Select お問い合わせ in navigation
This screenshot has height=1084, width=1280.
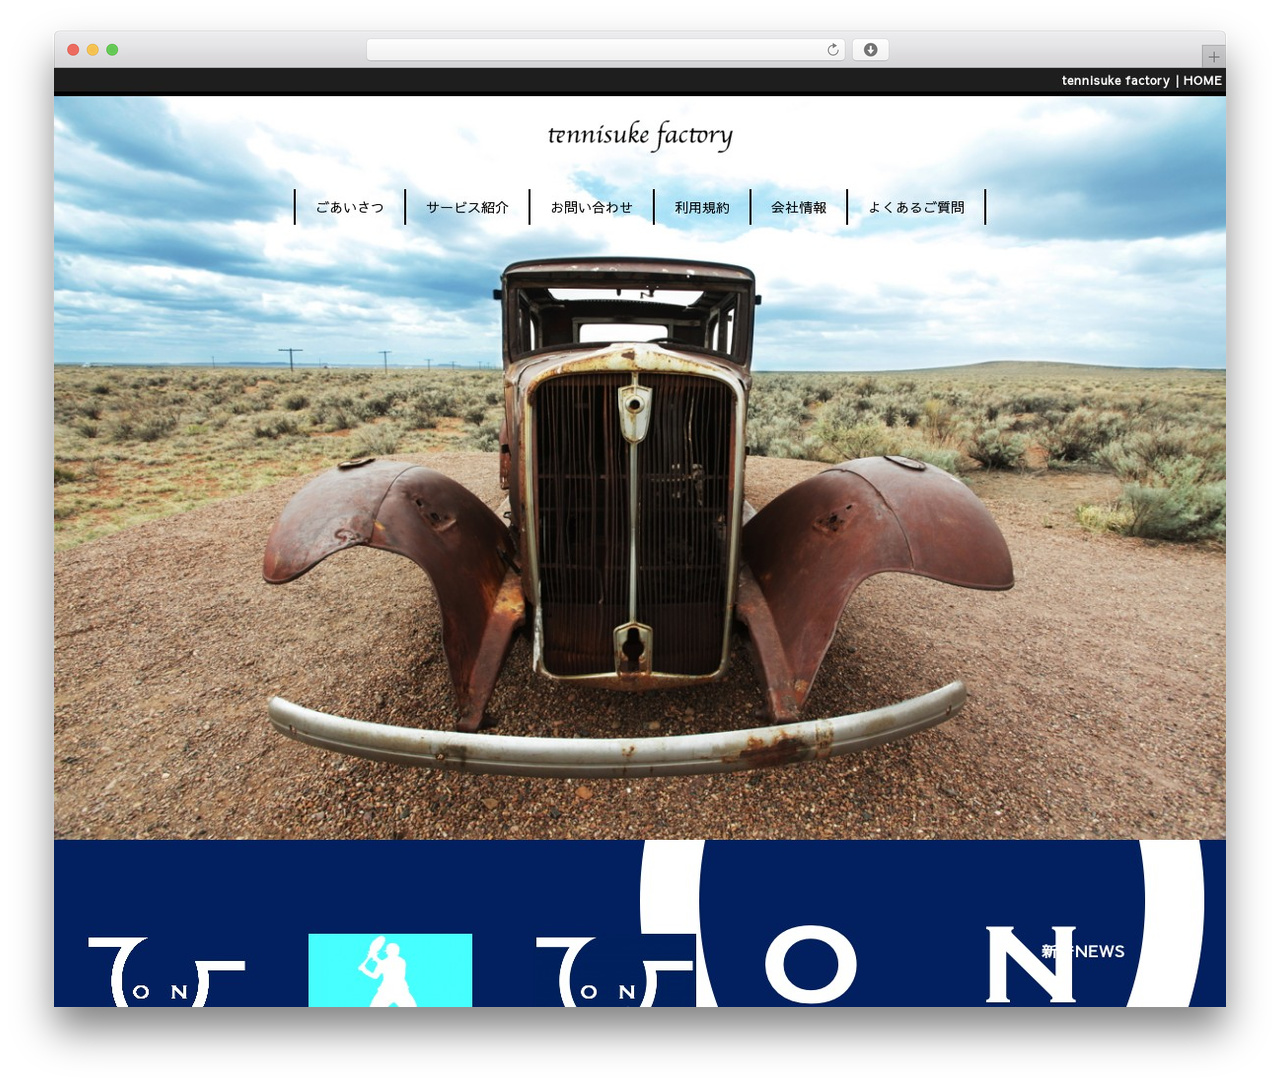click(x=591, y=207)
